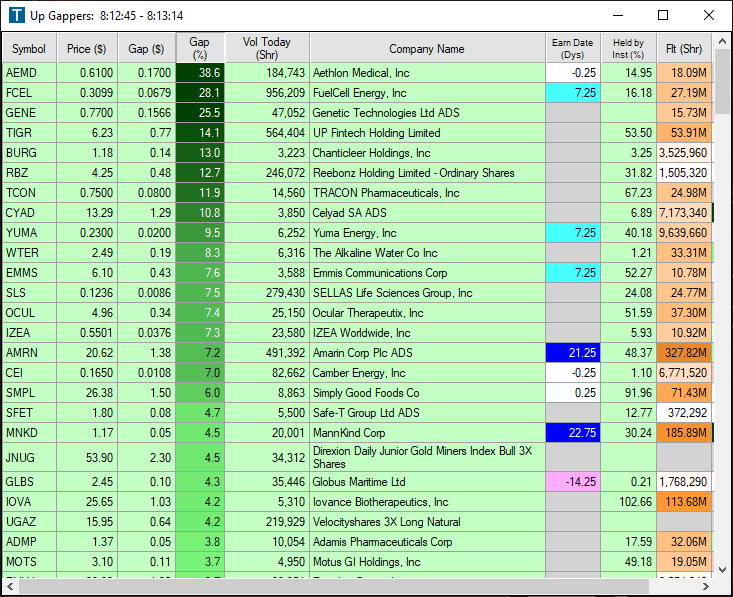Select the AMRN symbol cell
The image size is (733, 597).
click(29, 352)
